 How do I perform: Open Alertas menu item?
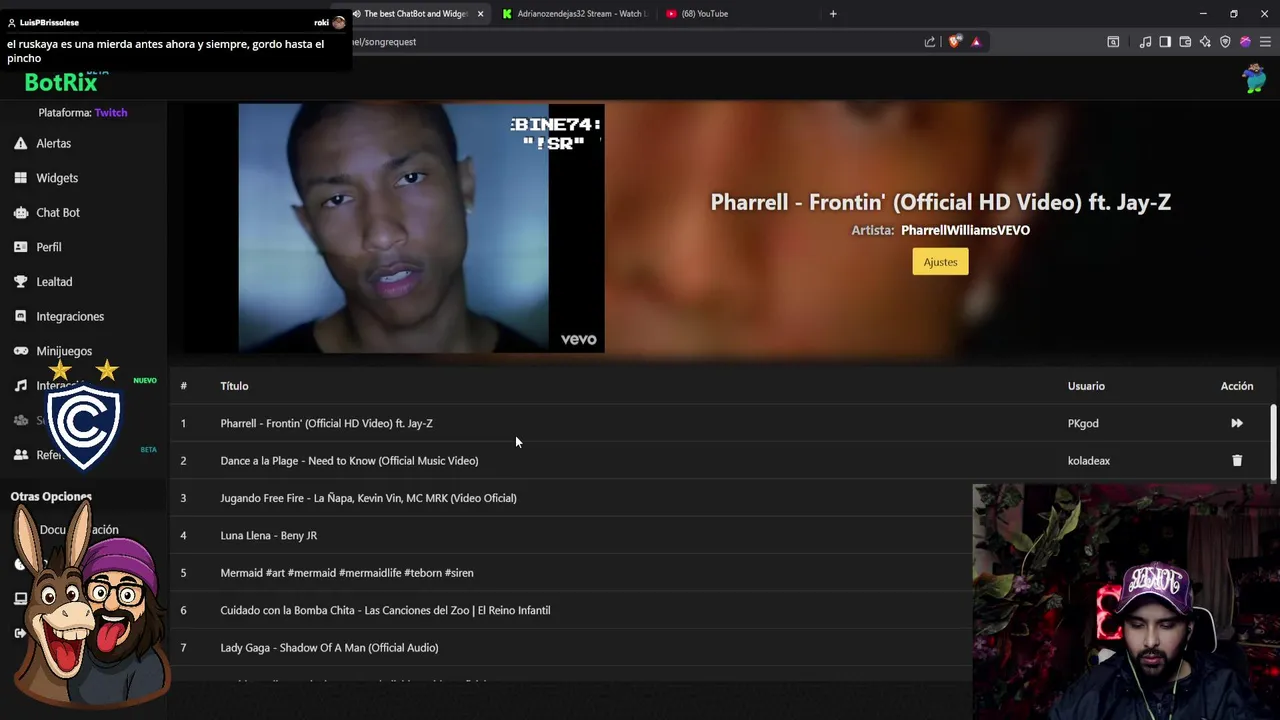point(54,144)
